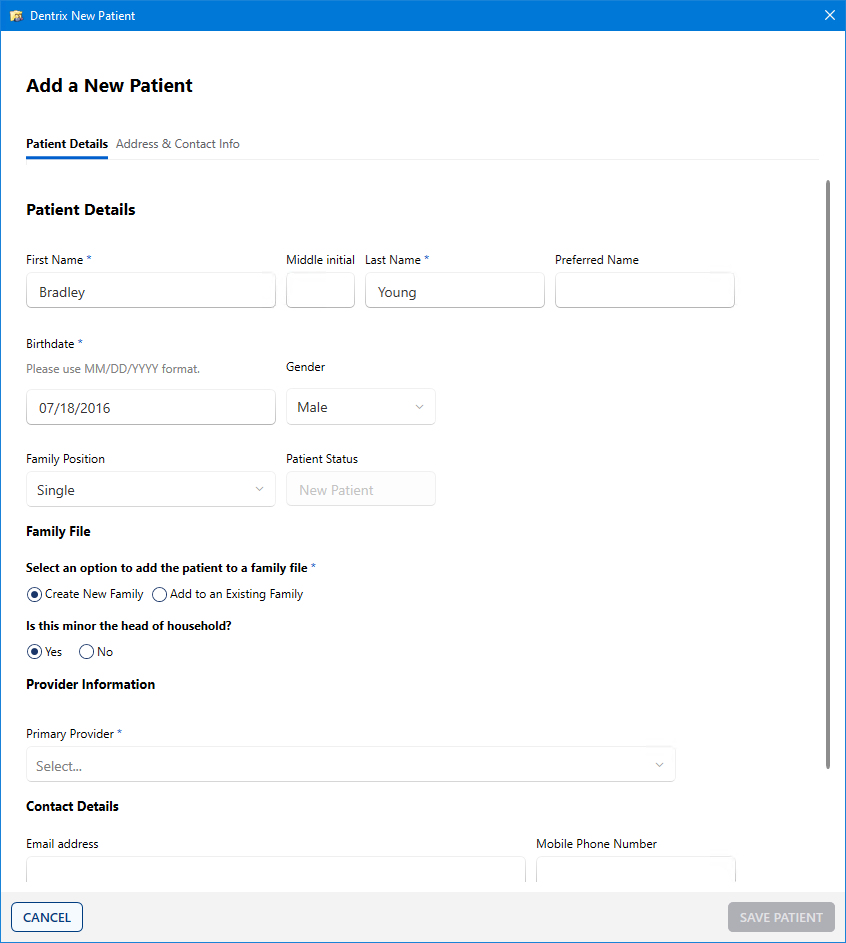
Task: Select the Patient Details tab
Action: point(67,144)
